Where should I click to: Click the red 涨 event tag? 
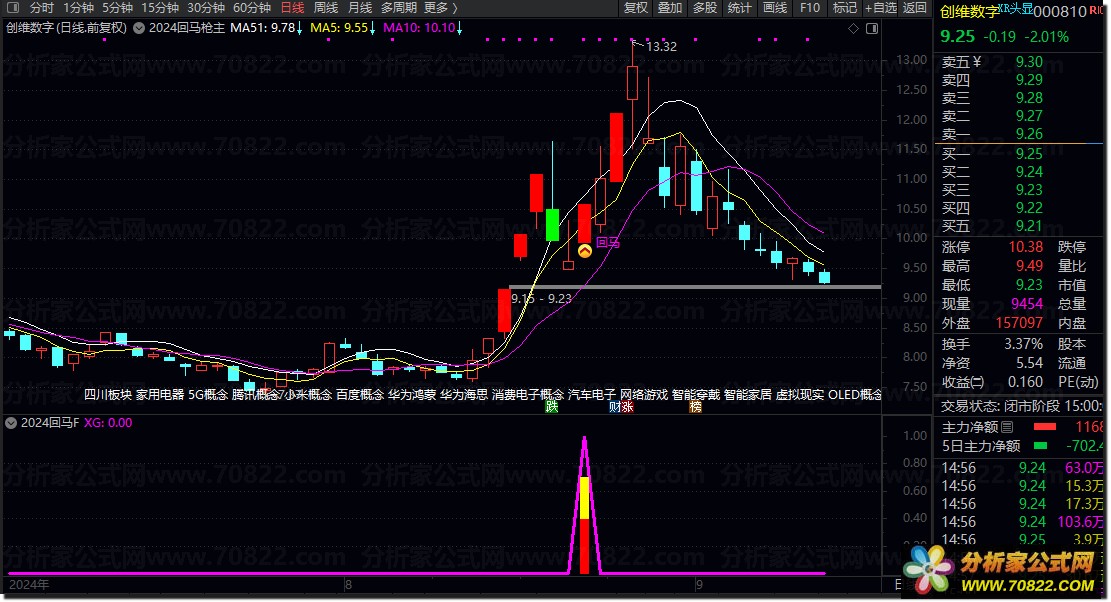(x=627, y=407)
